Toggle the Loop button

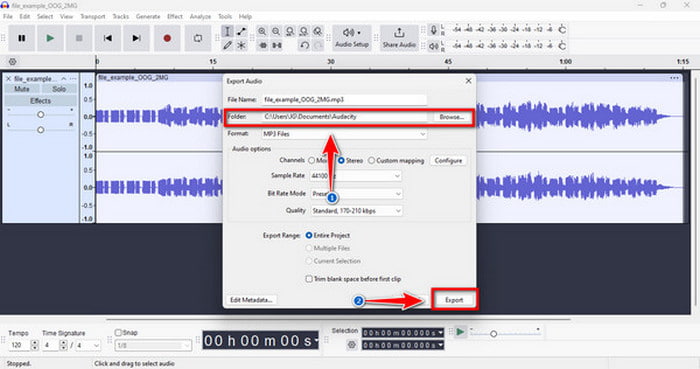coord(198,38)
